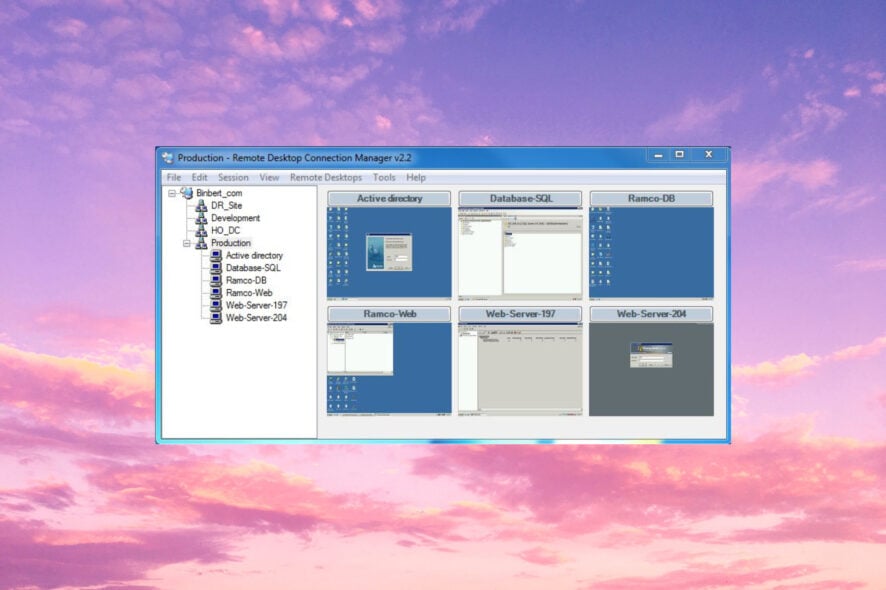The width and height of the screenshot is (886, 590).
Task: Click the HO_DC group icon
Action: (201, 231)
